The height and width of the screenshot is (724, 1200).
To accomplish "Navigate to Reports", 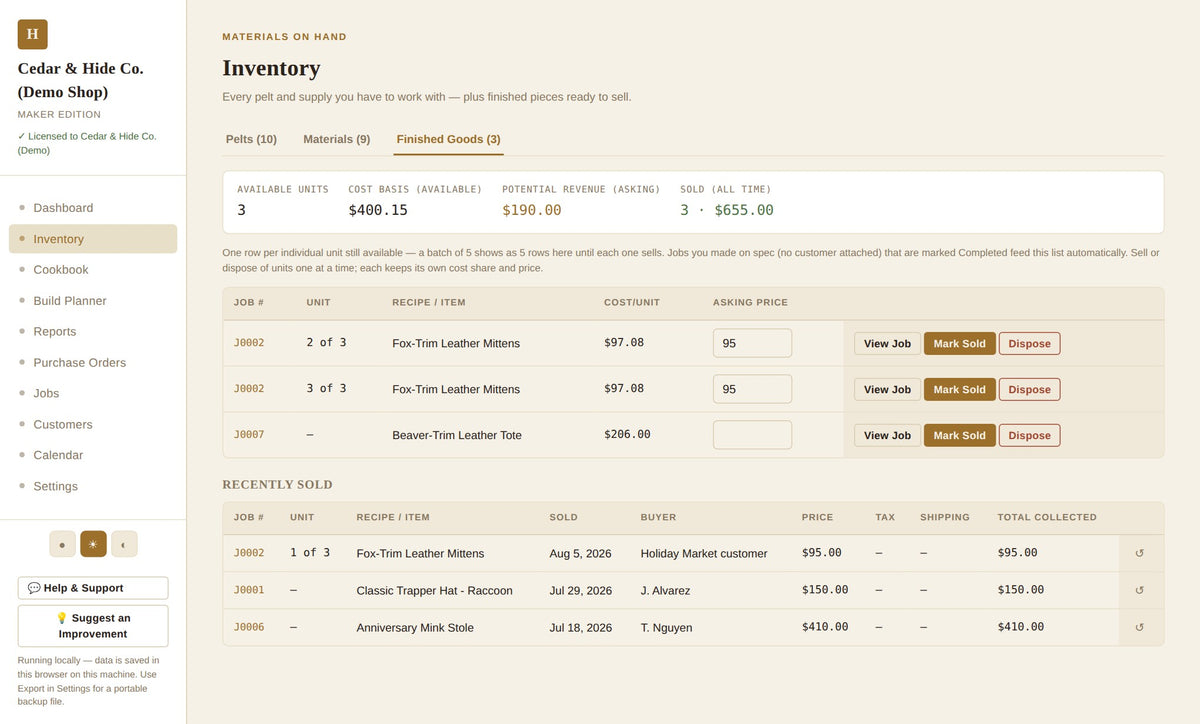I will pos(93,332).
